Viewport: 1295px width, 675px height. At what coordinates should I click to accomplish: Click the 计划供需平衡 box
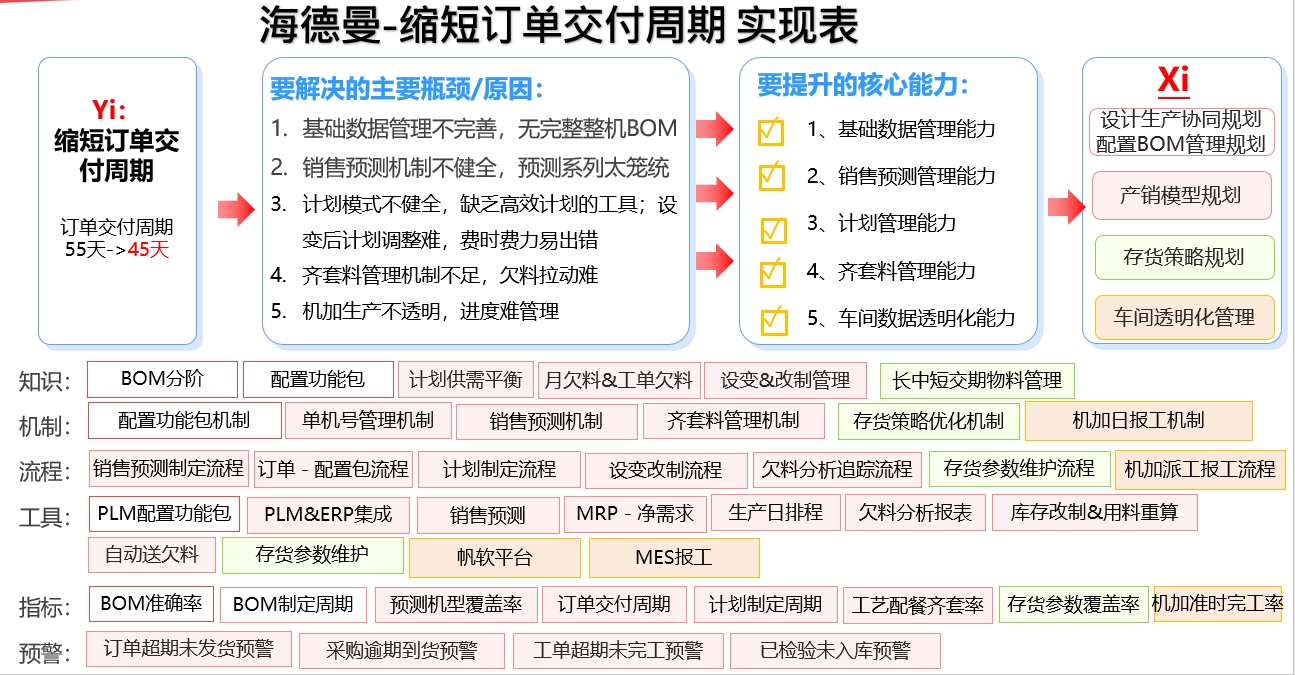pos(465,380)
